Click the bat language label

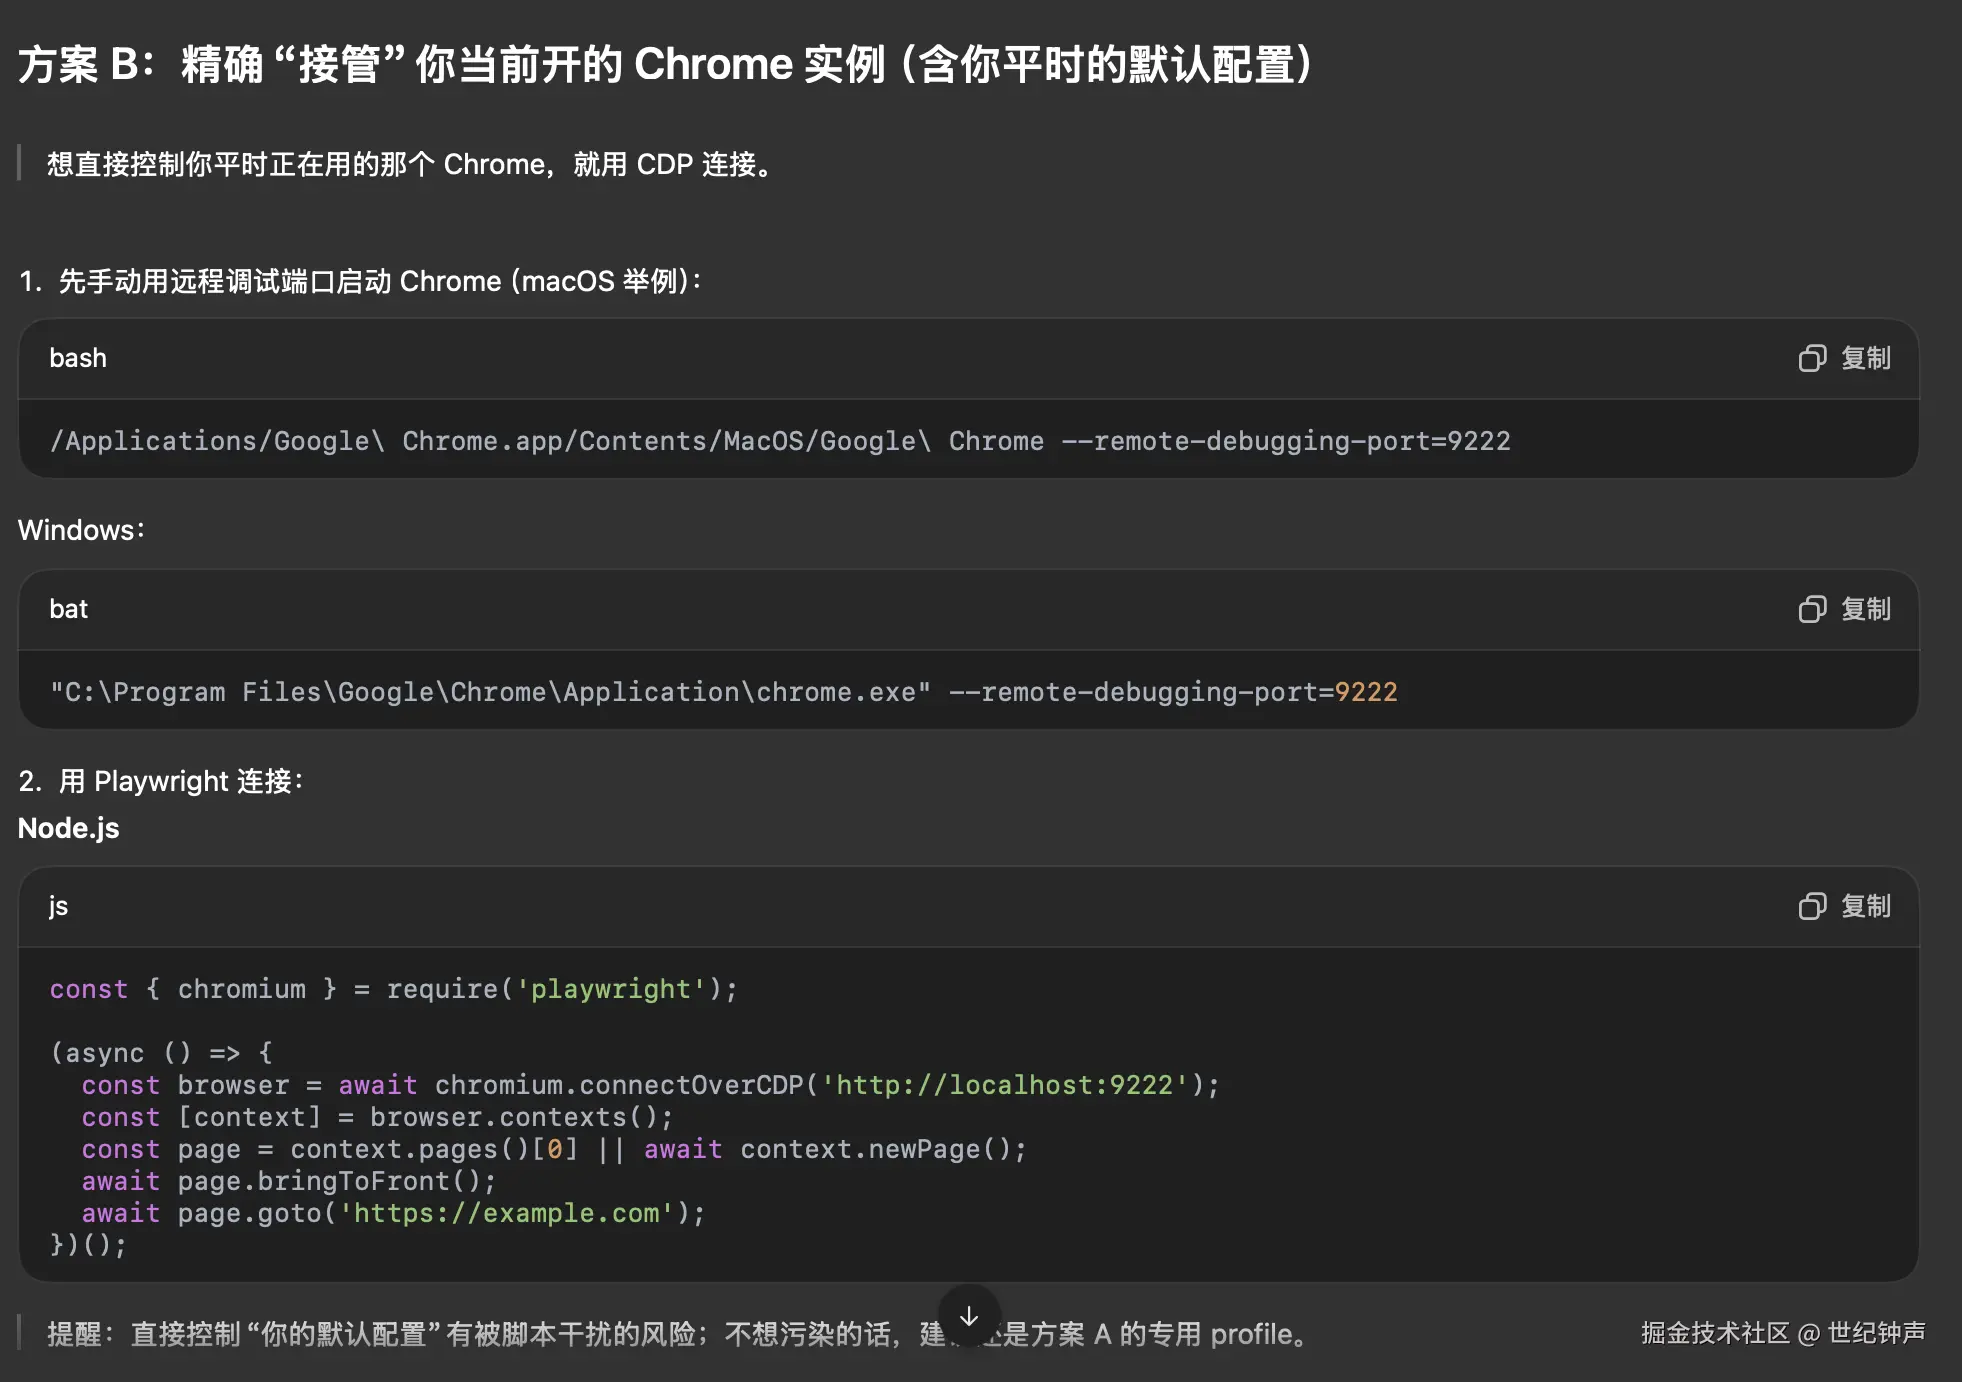69,609
